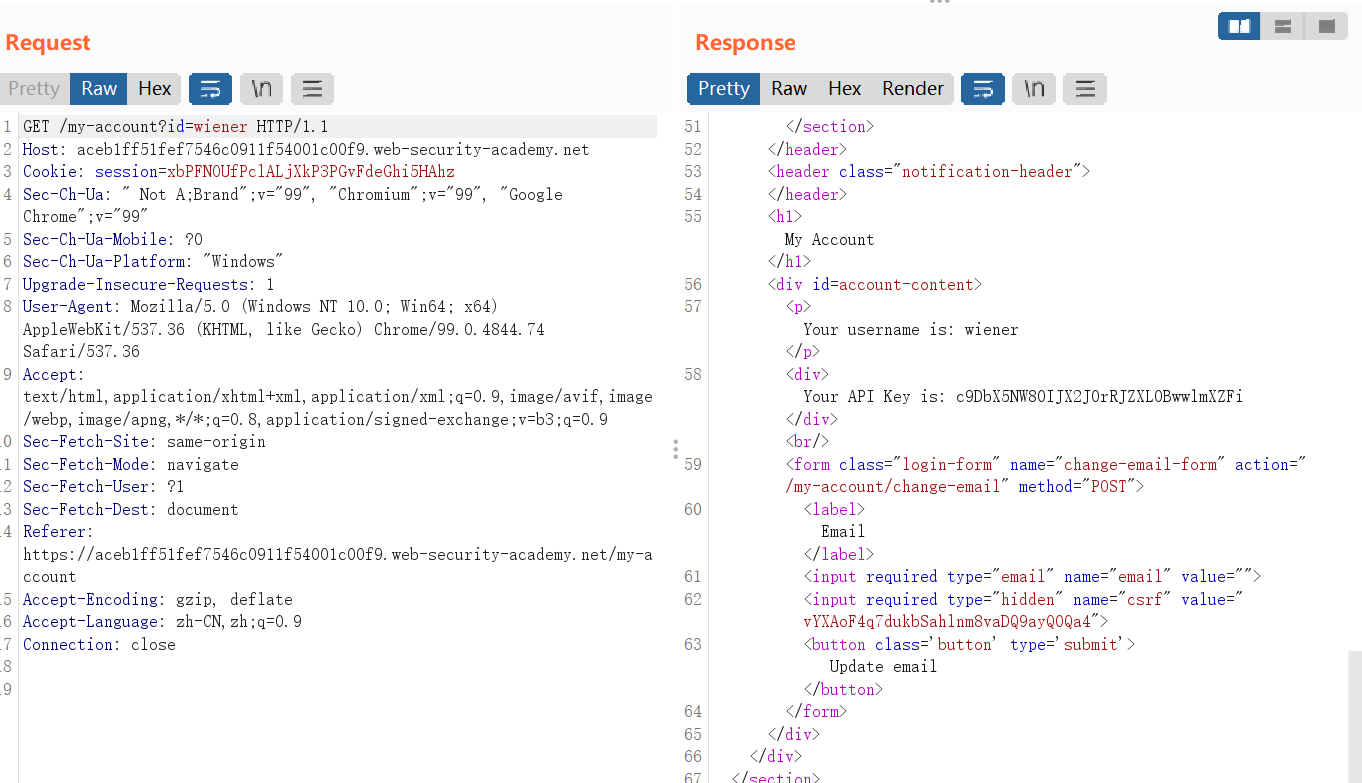Click the Accept-Language zh-CN line
Image resolution: width=1362 pixels, height=783 pixels.
point(162,622)
